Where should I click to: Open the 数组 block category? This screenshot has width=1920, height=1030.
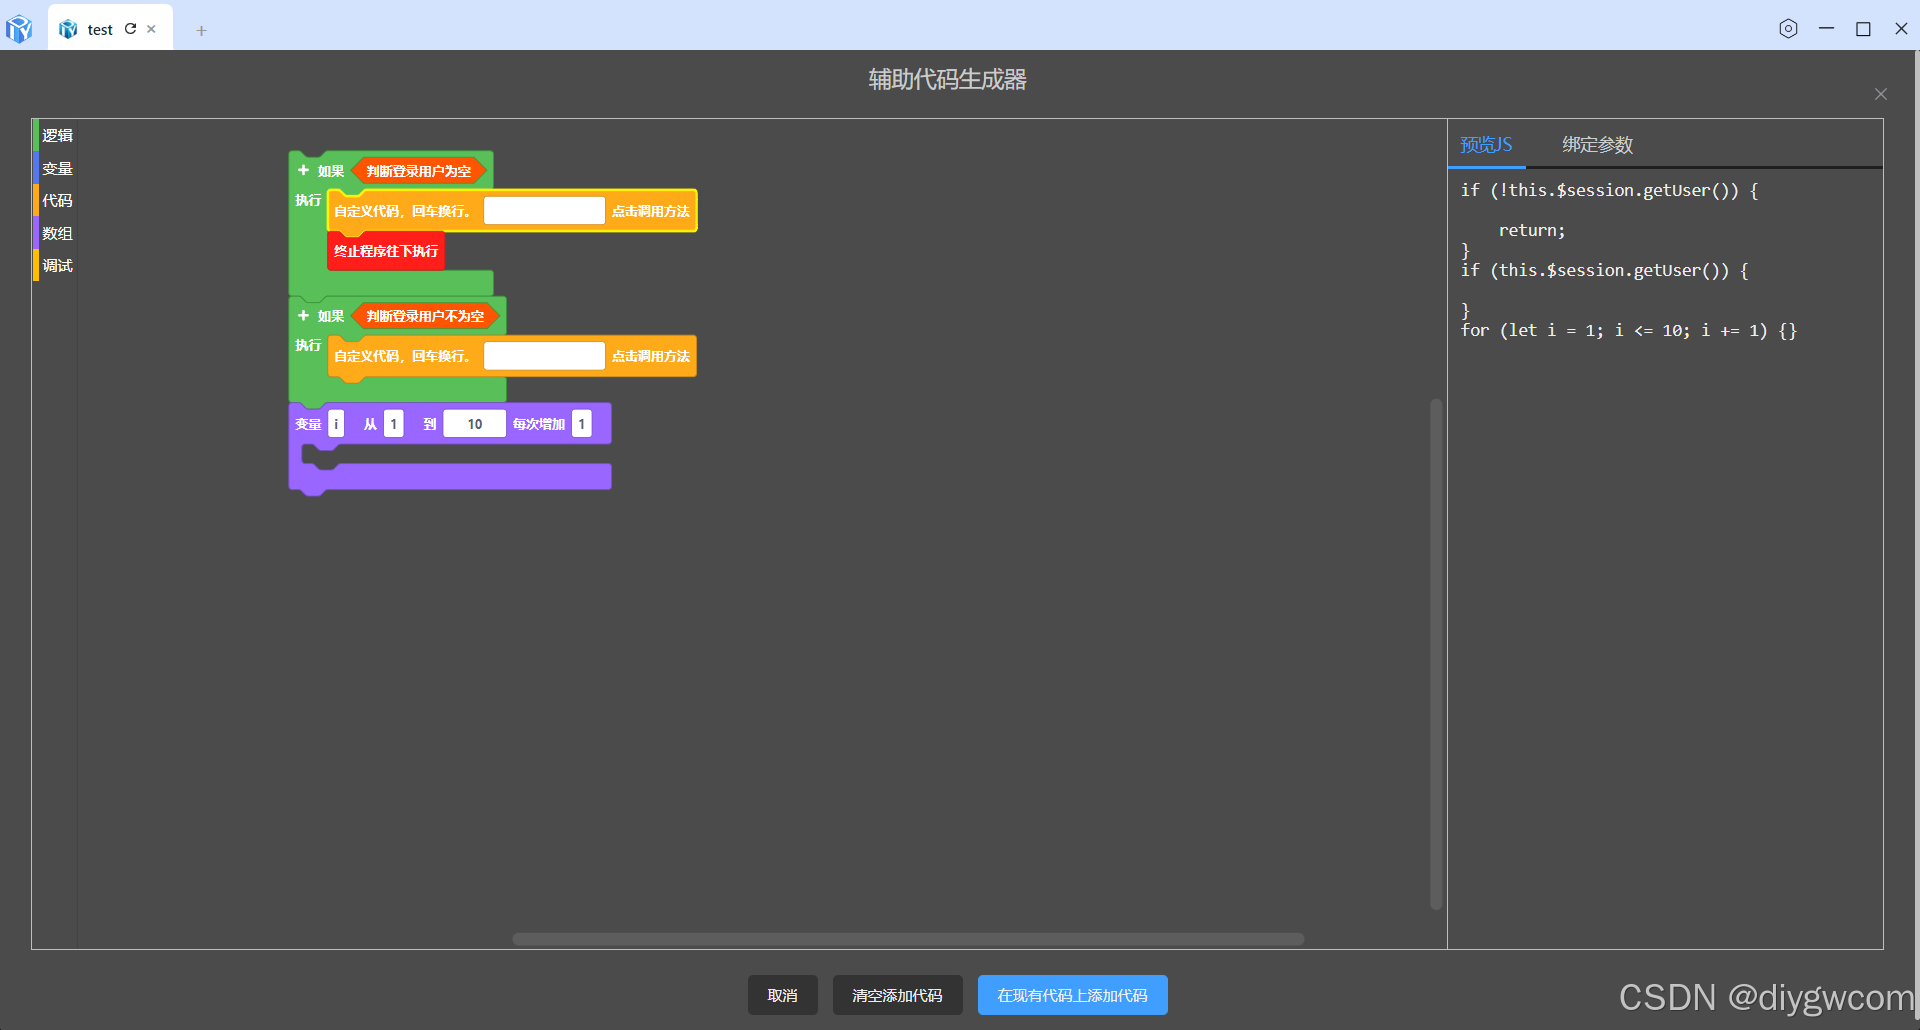57,233
